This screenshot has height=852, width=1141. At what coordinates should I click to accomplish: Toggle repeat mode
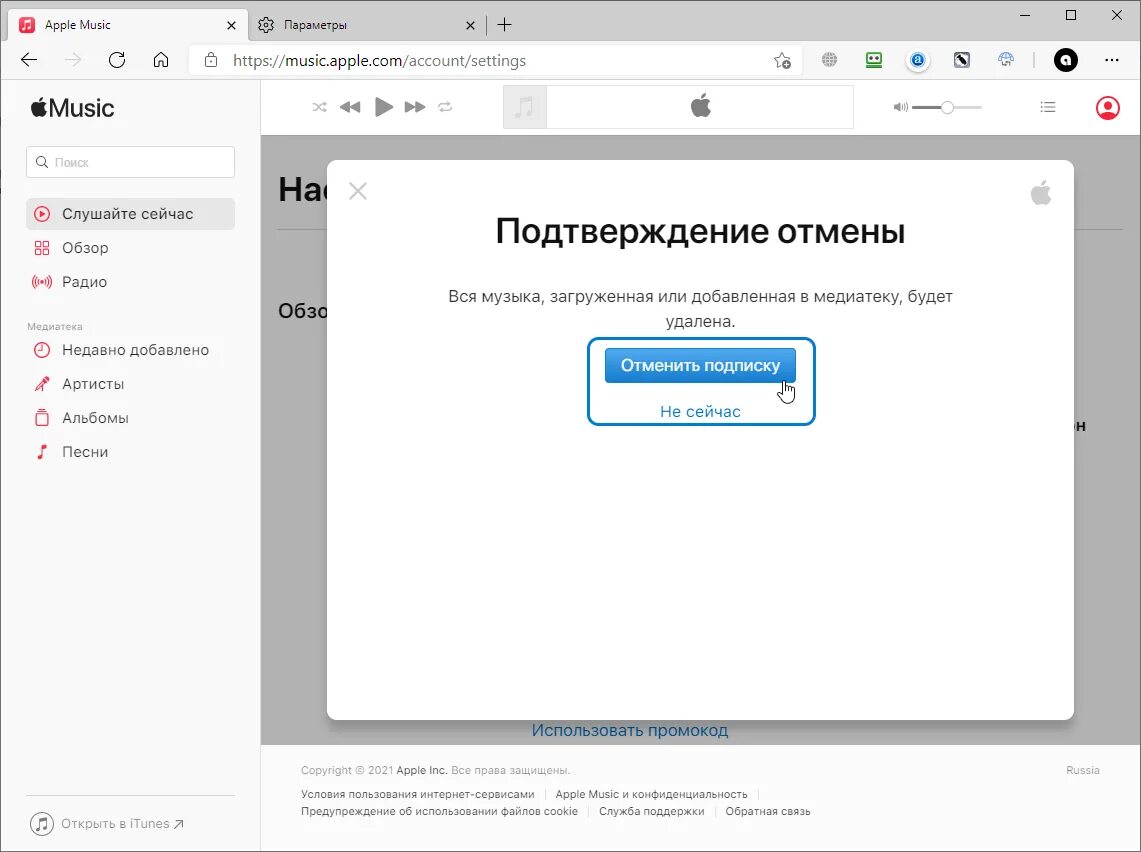pos(445,107)
